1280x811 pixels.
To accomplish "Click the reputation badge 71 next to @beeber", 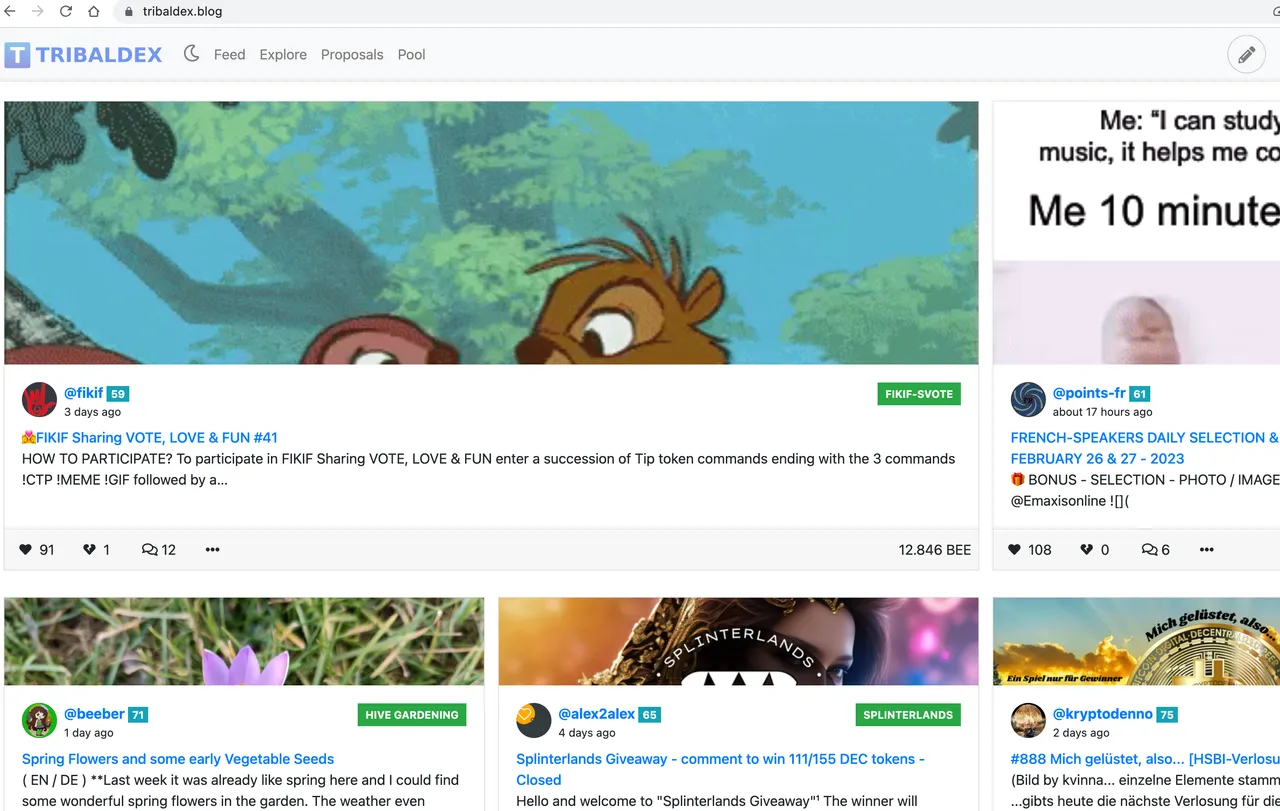I will point(138,715).
